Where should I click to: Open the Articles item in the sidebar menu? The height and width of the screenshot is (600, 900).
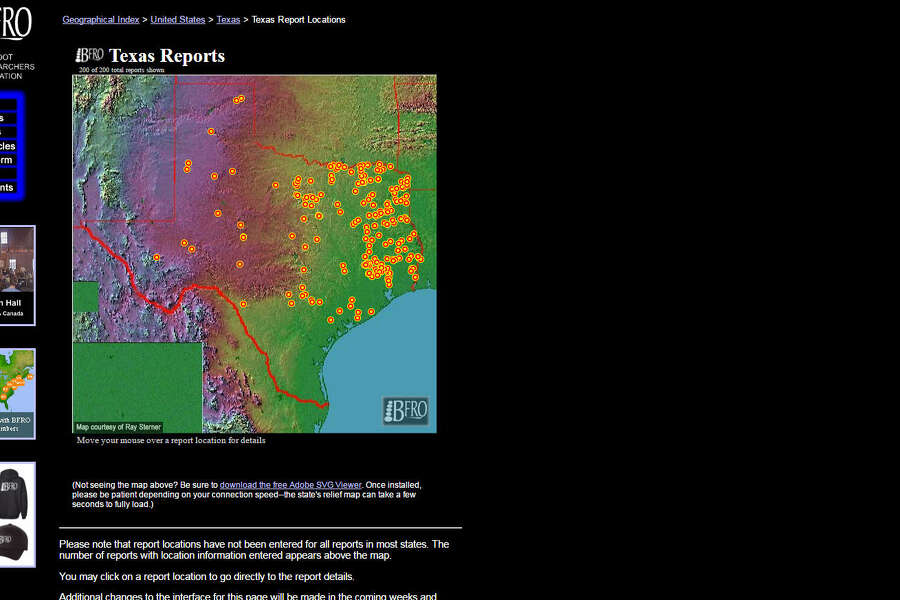pyautogui.click(x=8, y=146)
